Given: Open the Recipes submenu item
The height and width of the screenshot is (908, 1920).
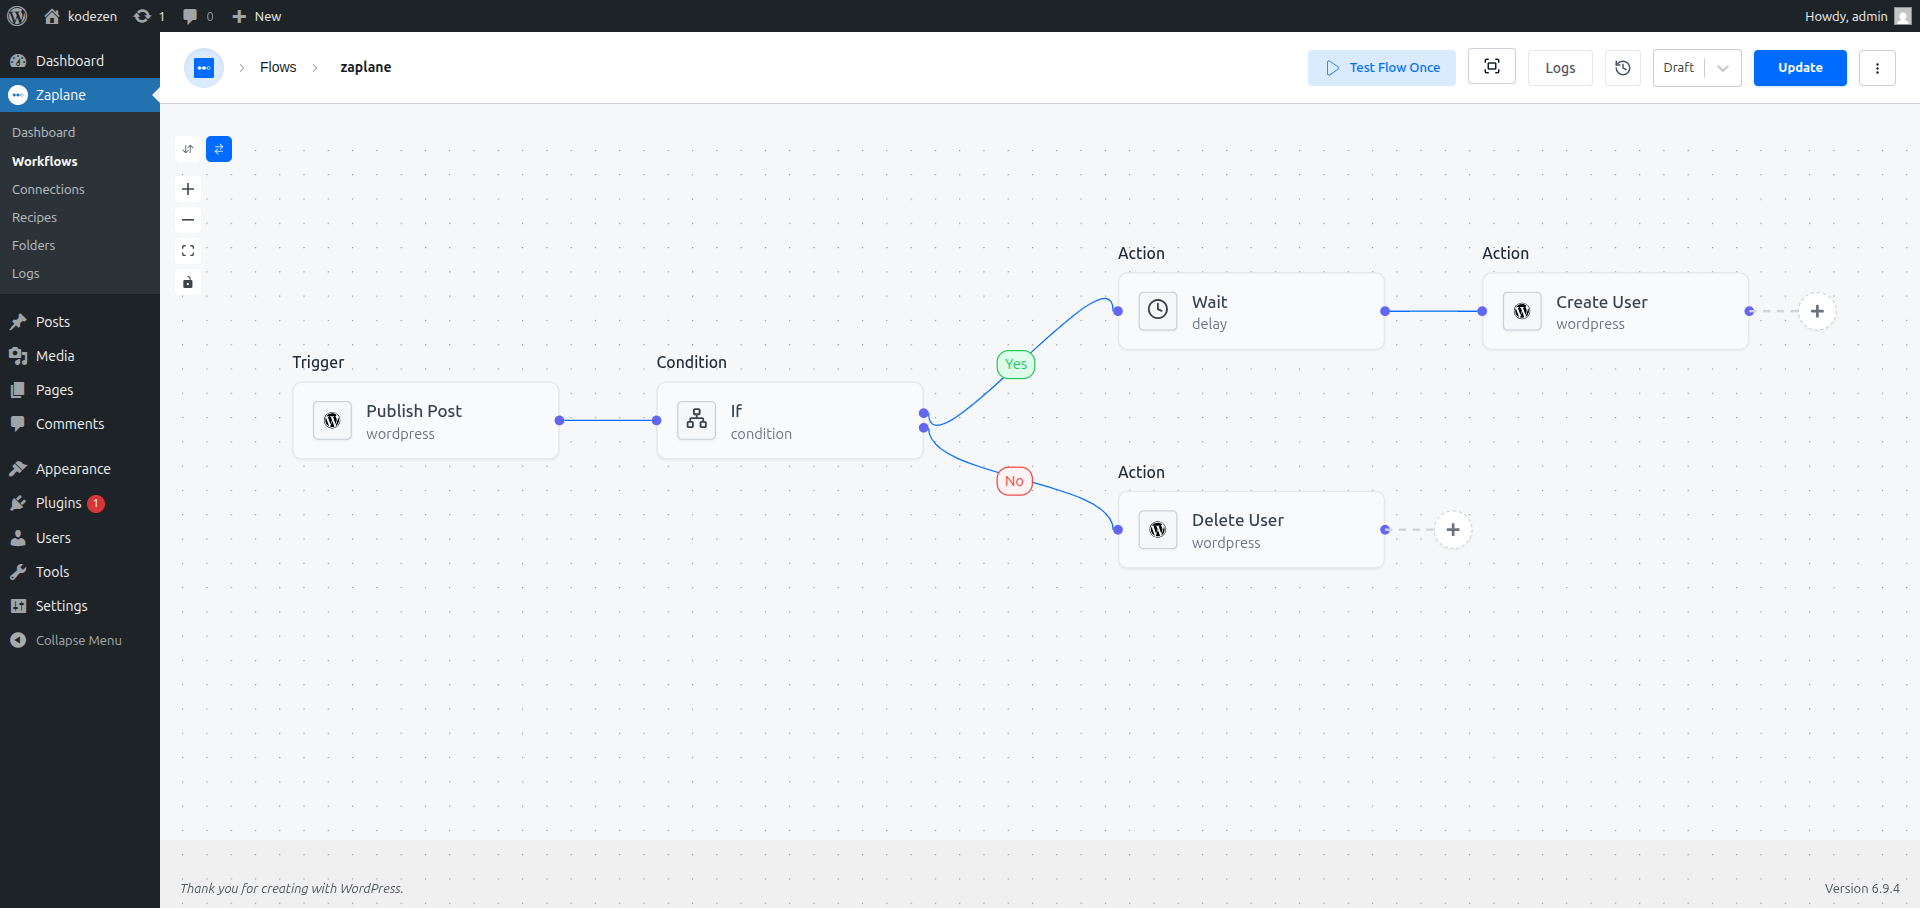Looking at the screenshot, I should tap(34, 217).
